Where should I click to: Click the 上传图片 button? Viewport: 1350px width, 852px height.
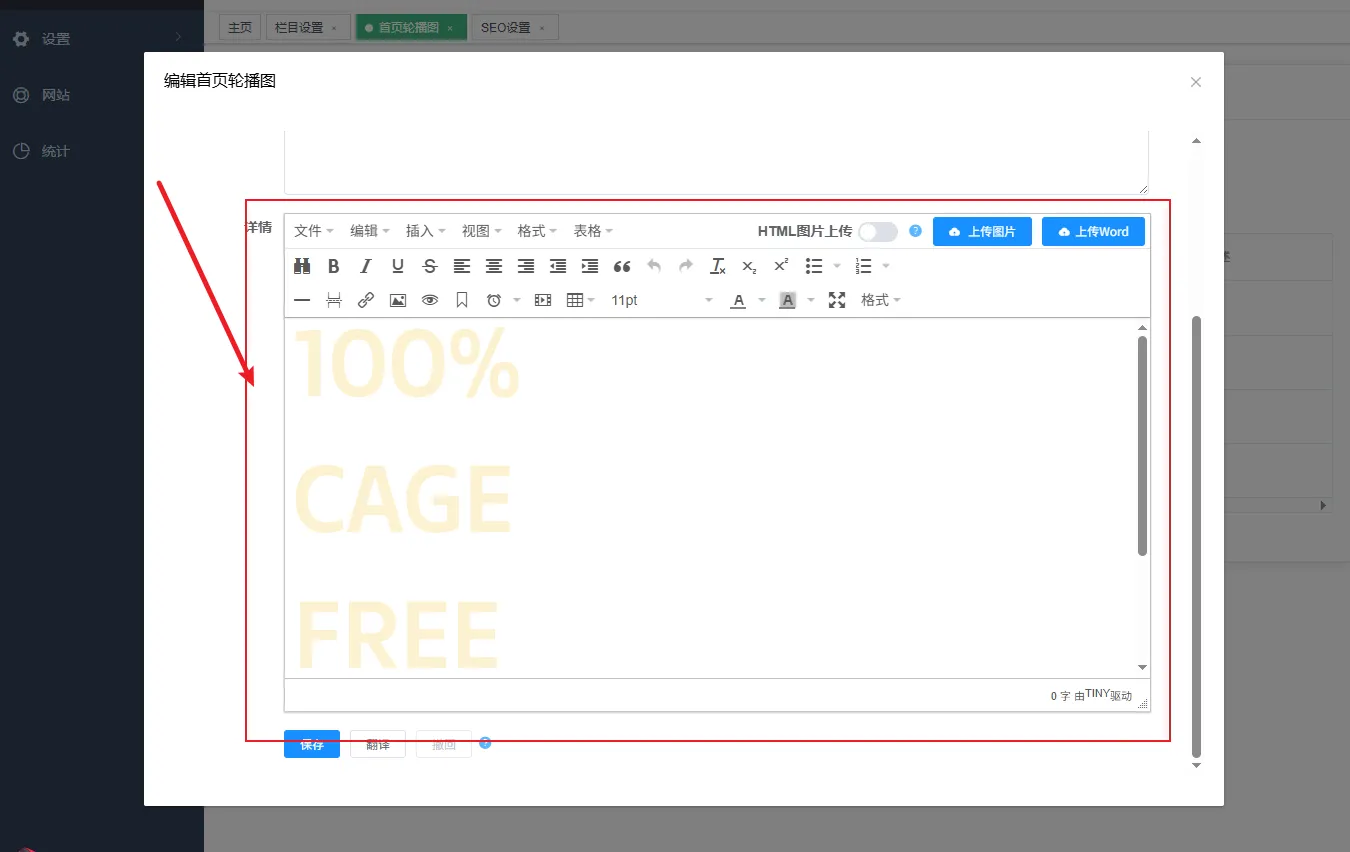click(x=982, y=231)
